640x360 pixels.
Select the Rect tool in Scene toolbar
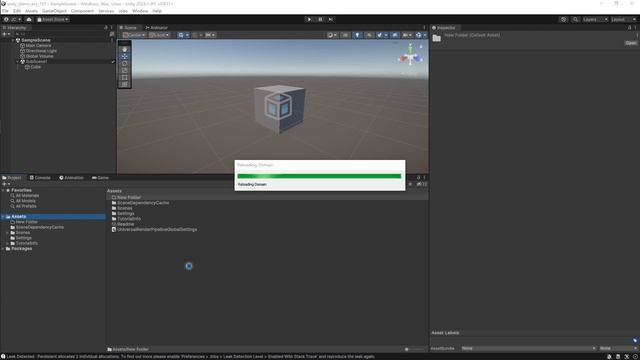pyautogui.click(x=124, y=77)
